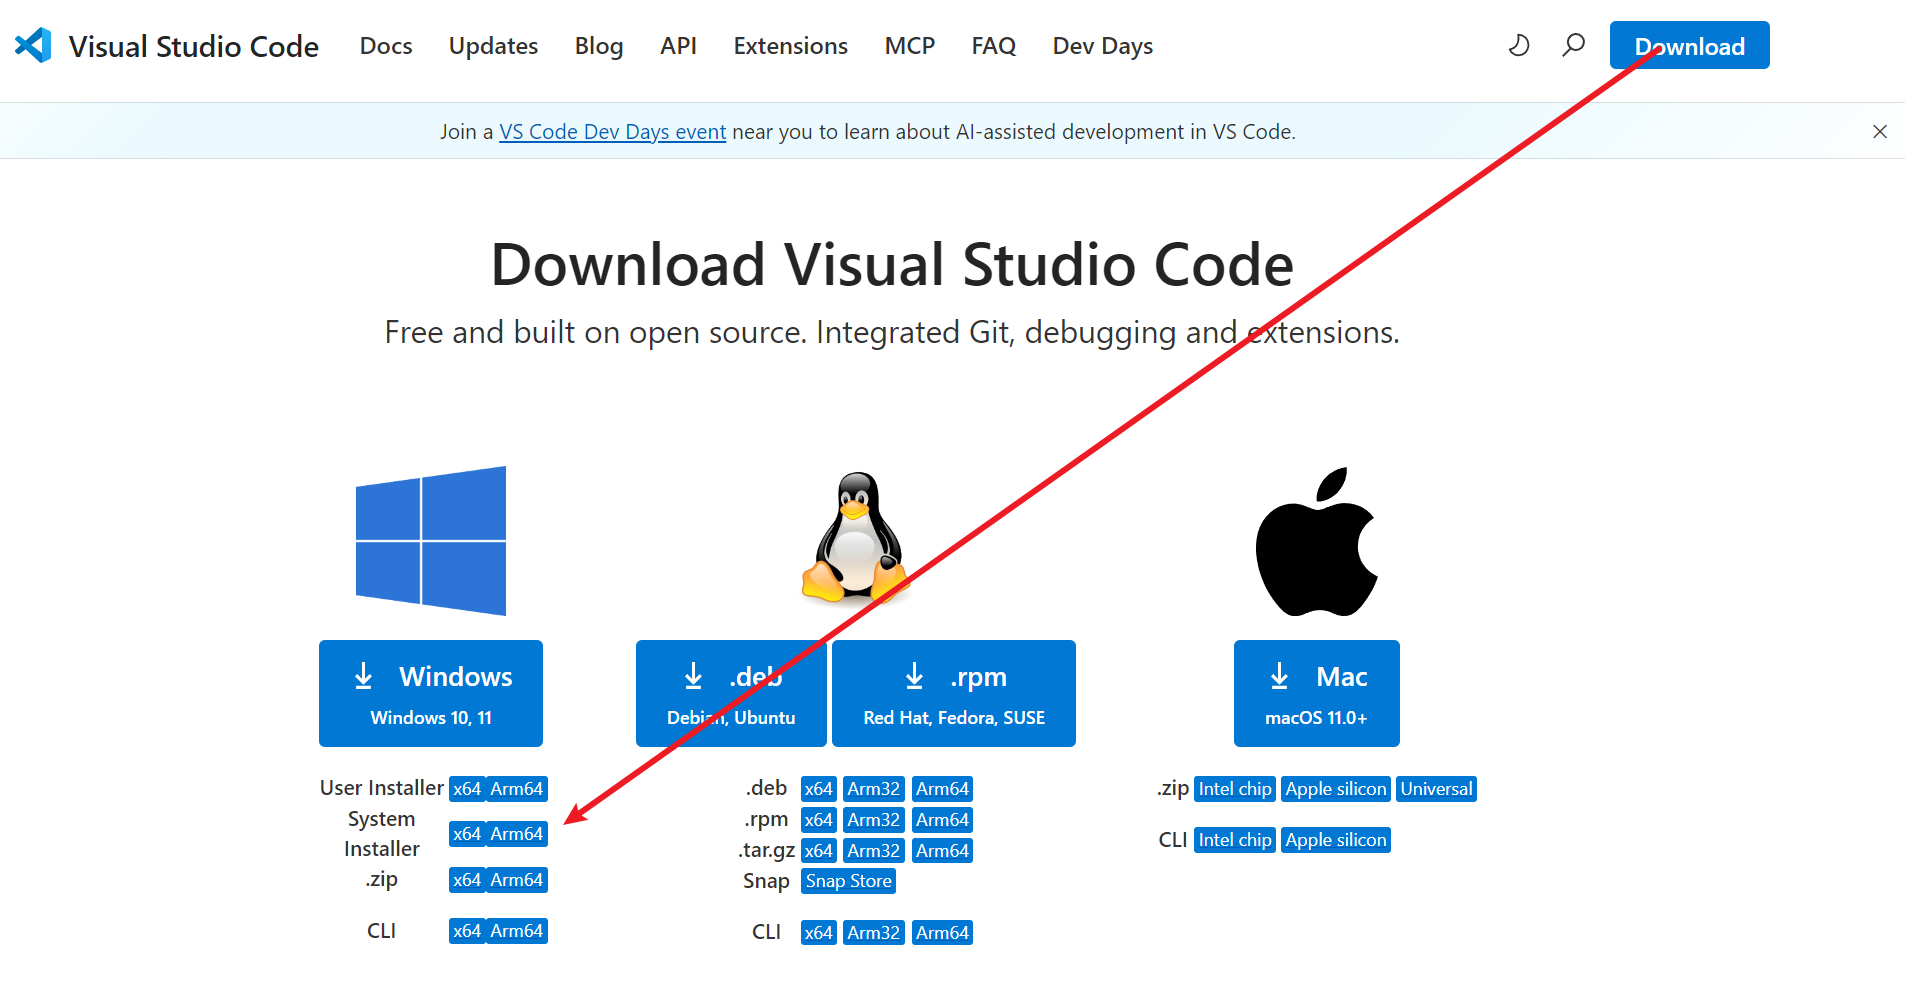This screenshot has width=1905, height=1008.
Task: Select x64 for Windows User Installer
Action: (x=467, y=789)
